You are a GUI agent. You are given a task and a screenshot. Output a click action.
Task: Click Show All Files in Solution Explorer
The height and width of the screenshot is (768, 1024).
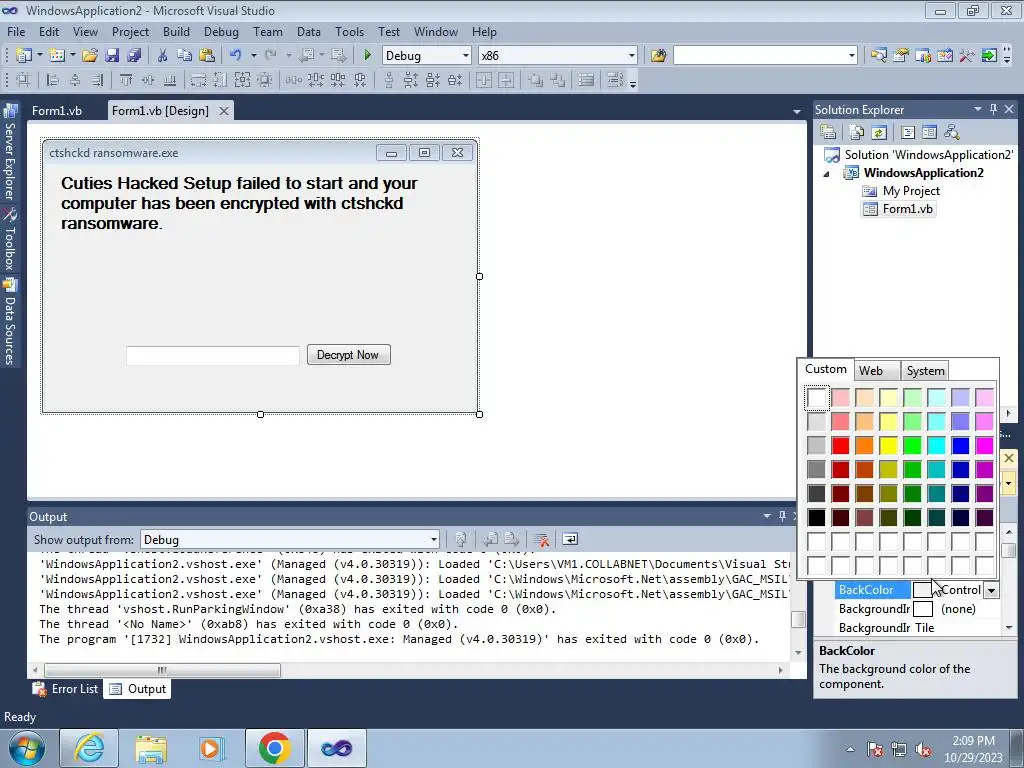(857, 133)
